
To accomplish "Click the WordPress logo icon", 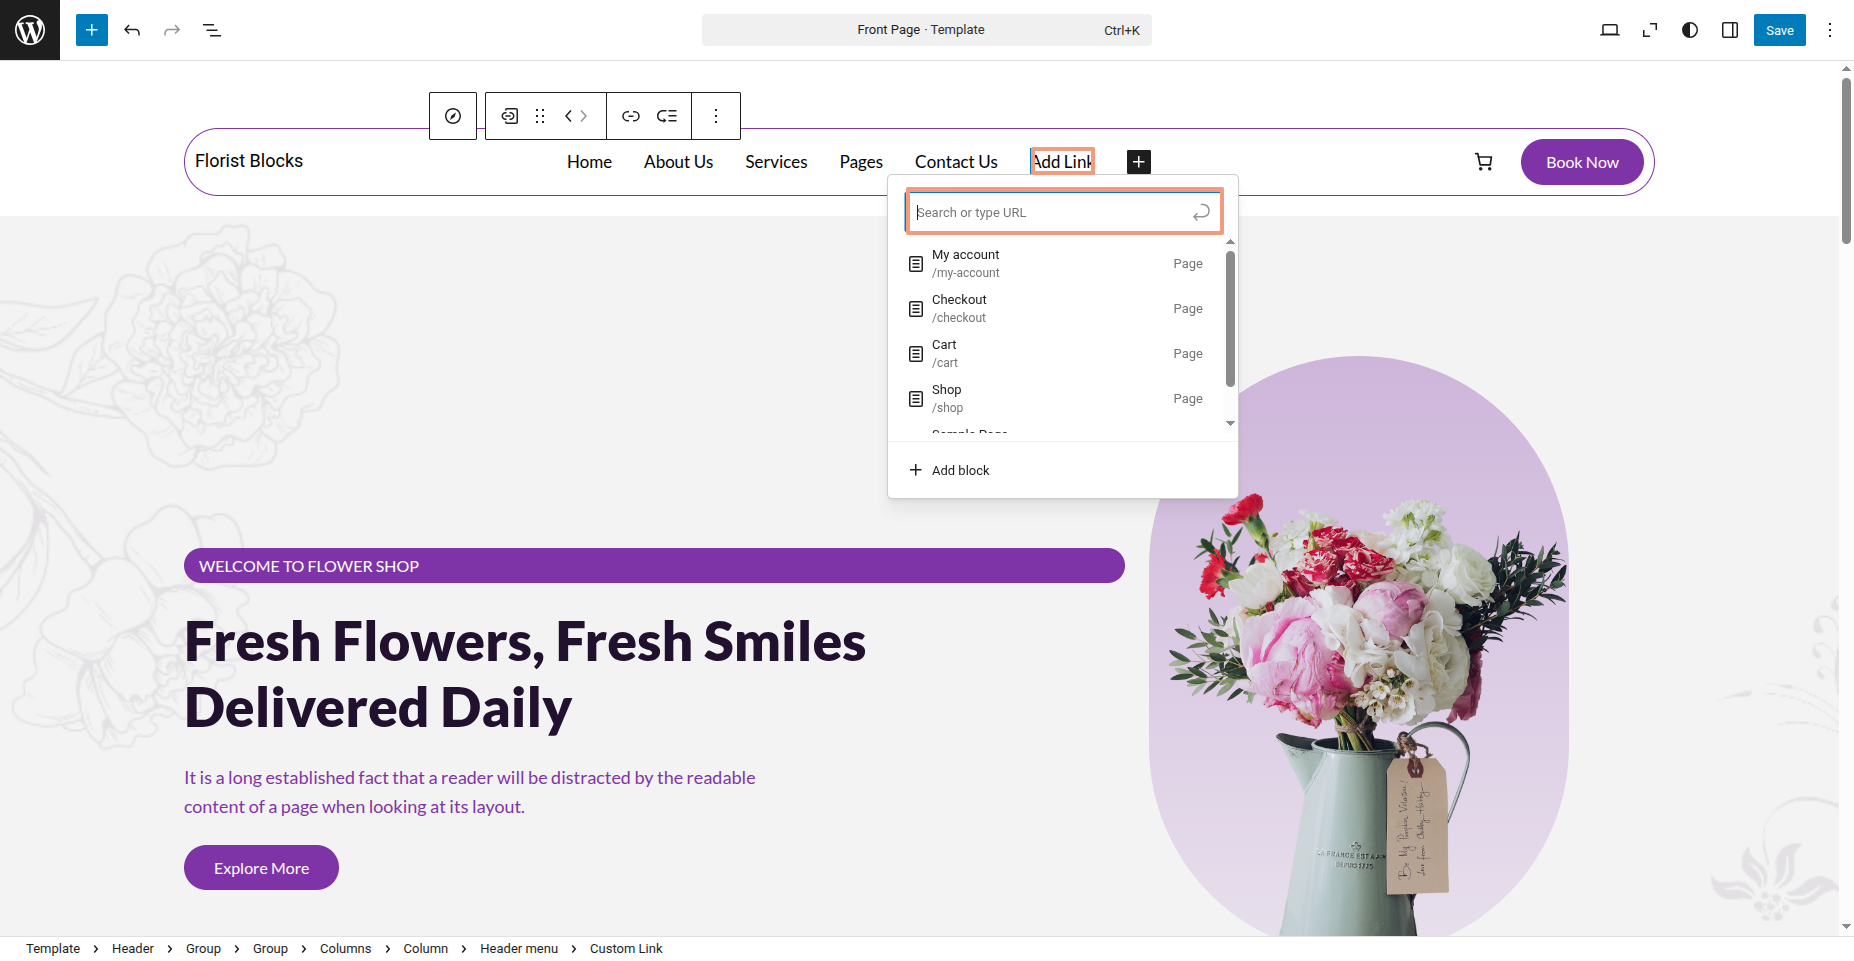I will click(x=30, y=30).
